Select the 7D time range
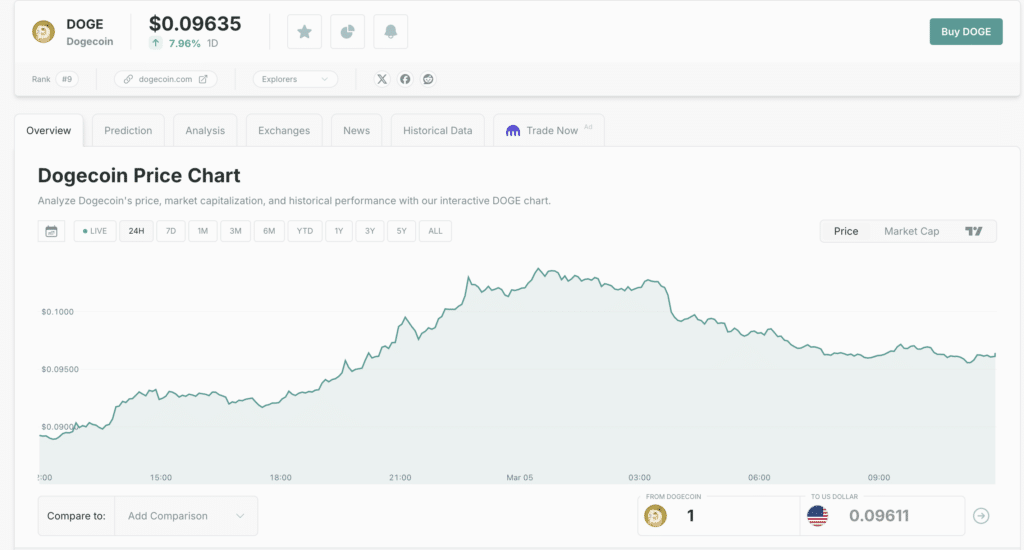 [170, 231]
